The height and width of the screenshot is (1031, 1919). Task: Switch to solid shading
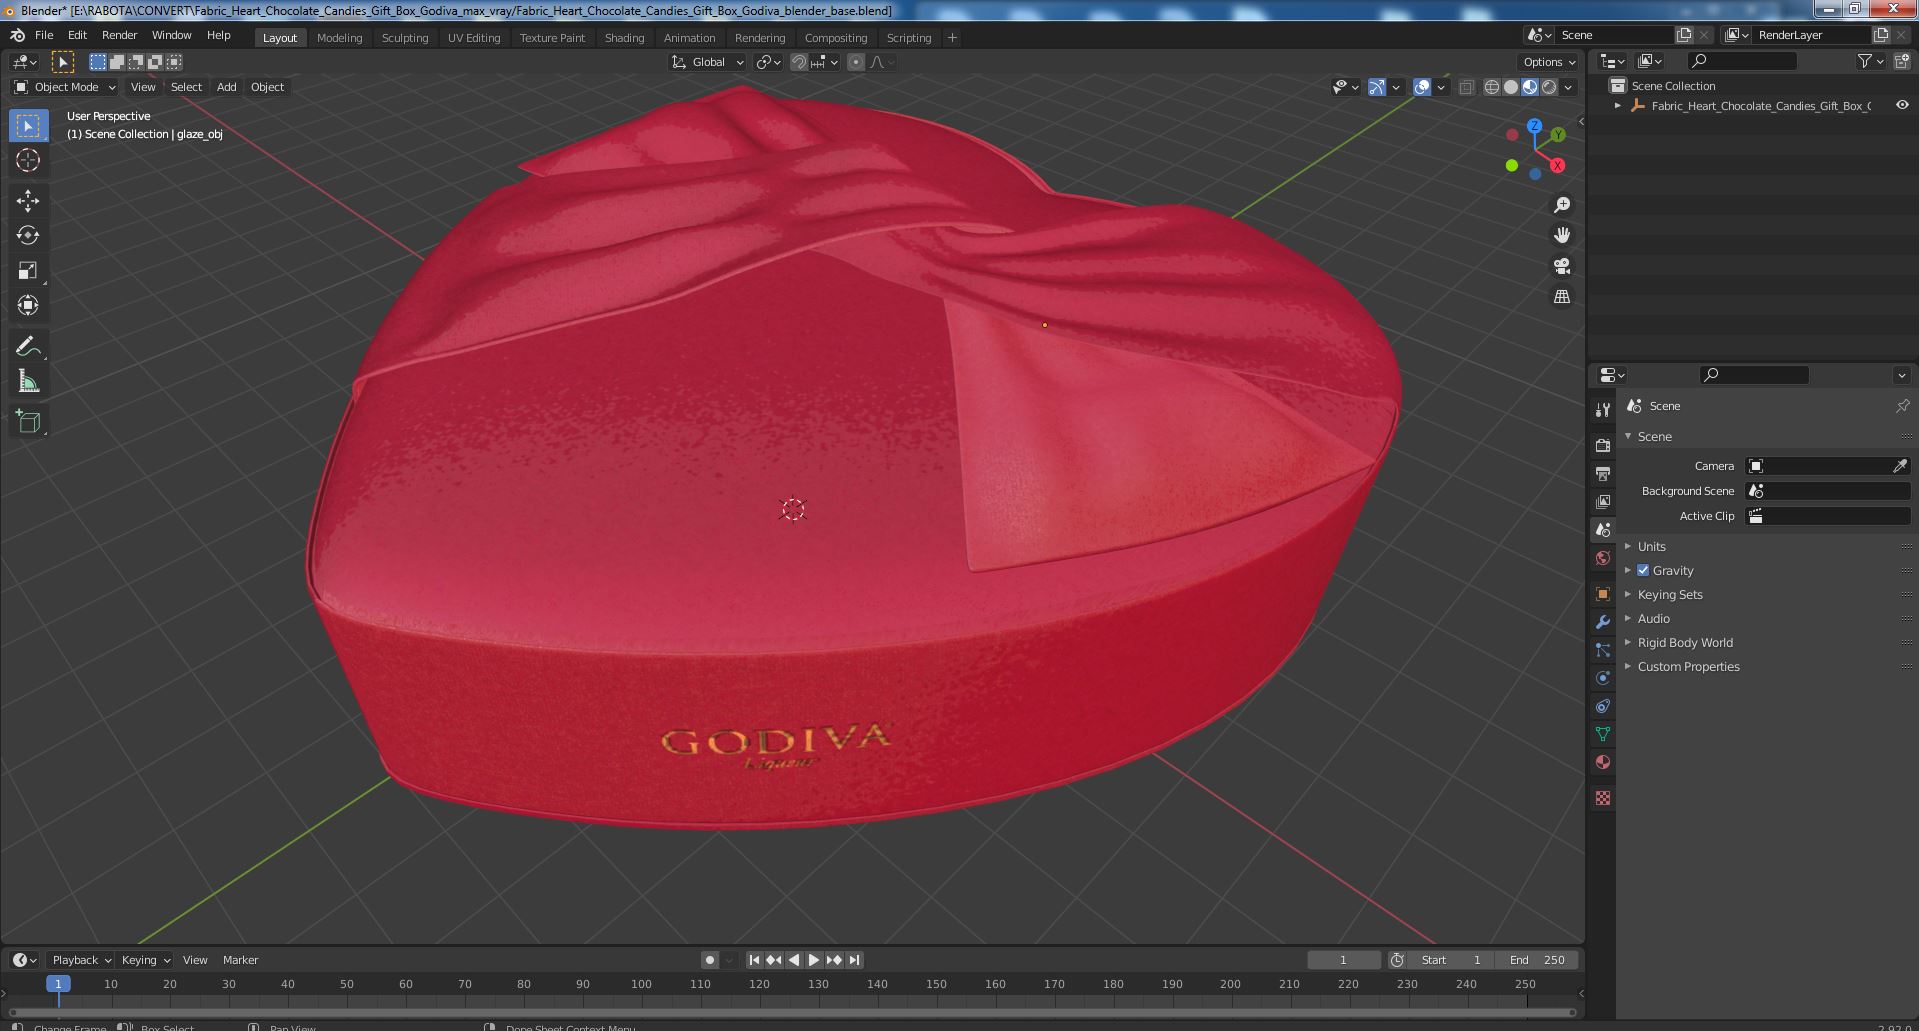click(1511, 87)
